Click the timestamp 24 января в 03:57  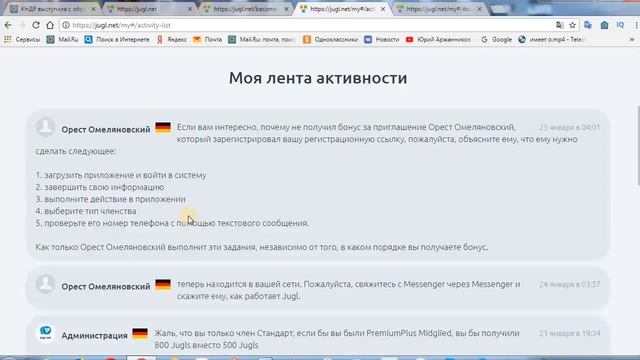pyautogui.click(x=569, y=284)
